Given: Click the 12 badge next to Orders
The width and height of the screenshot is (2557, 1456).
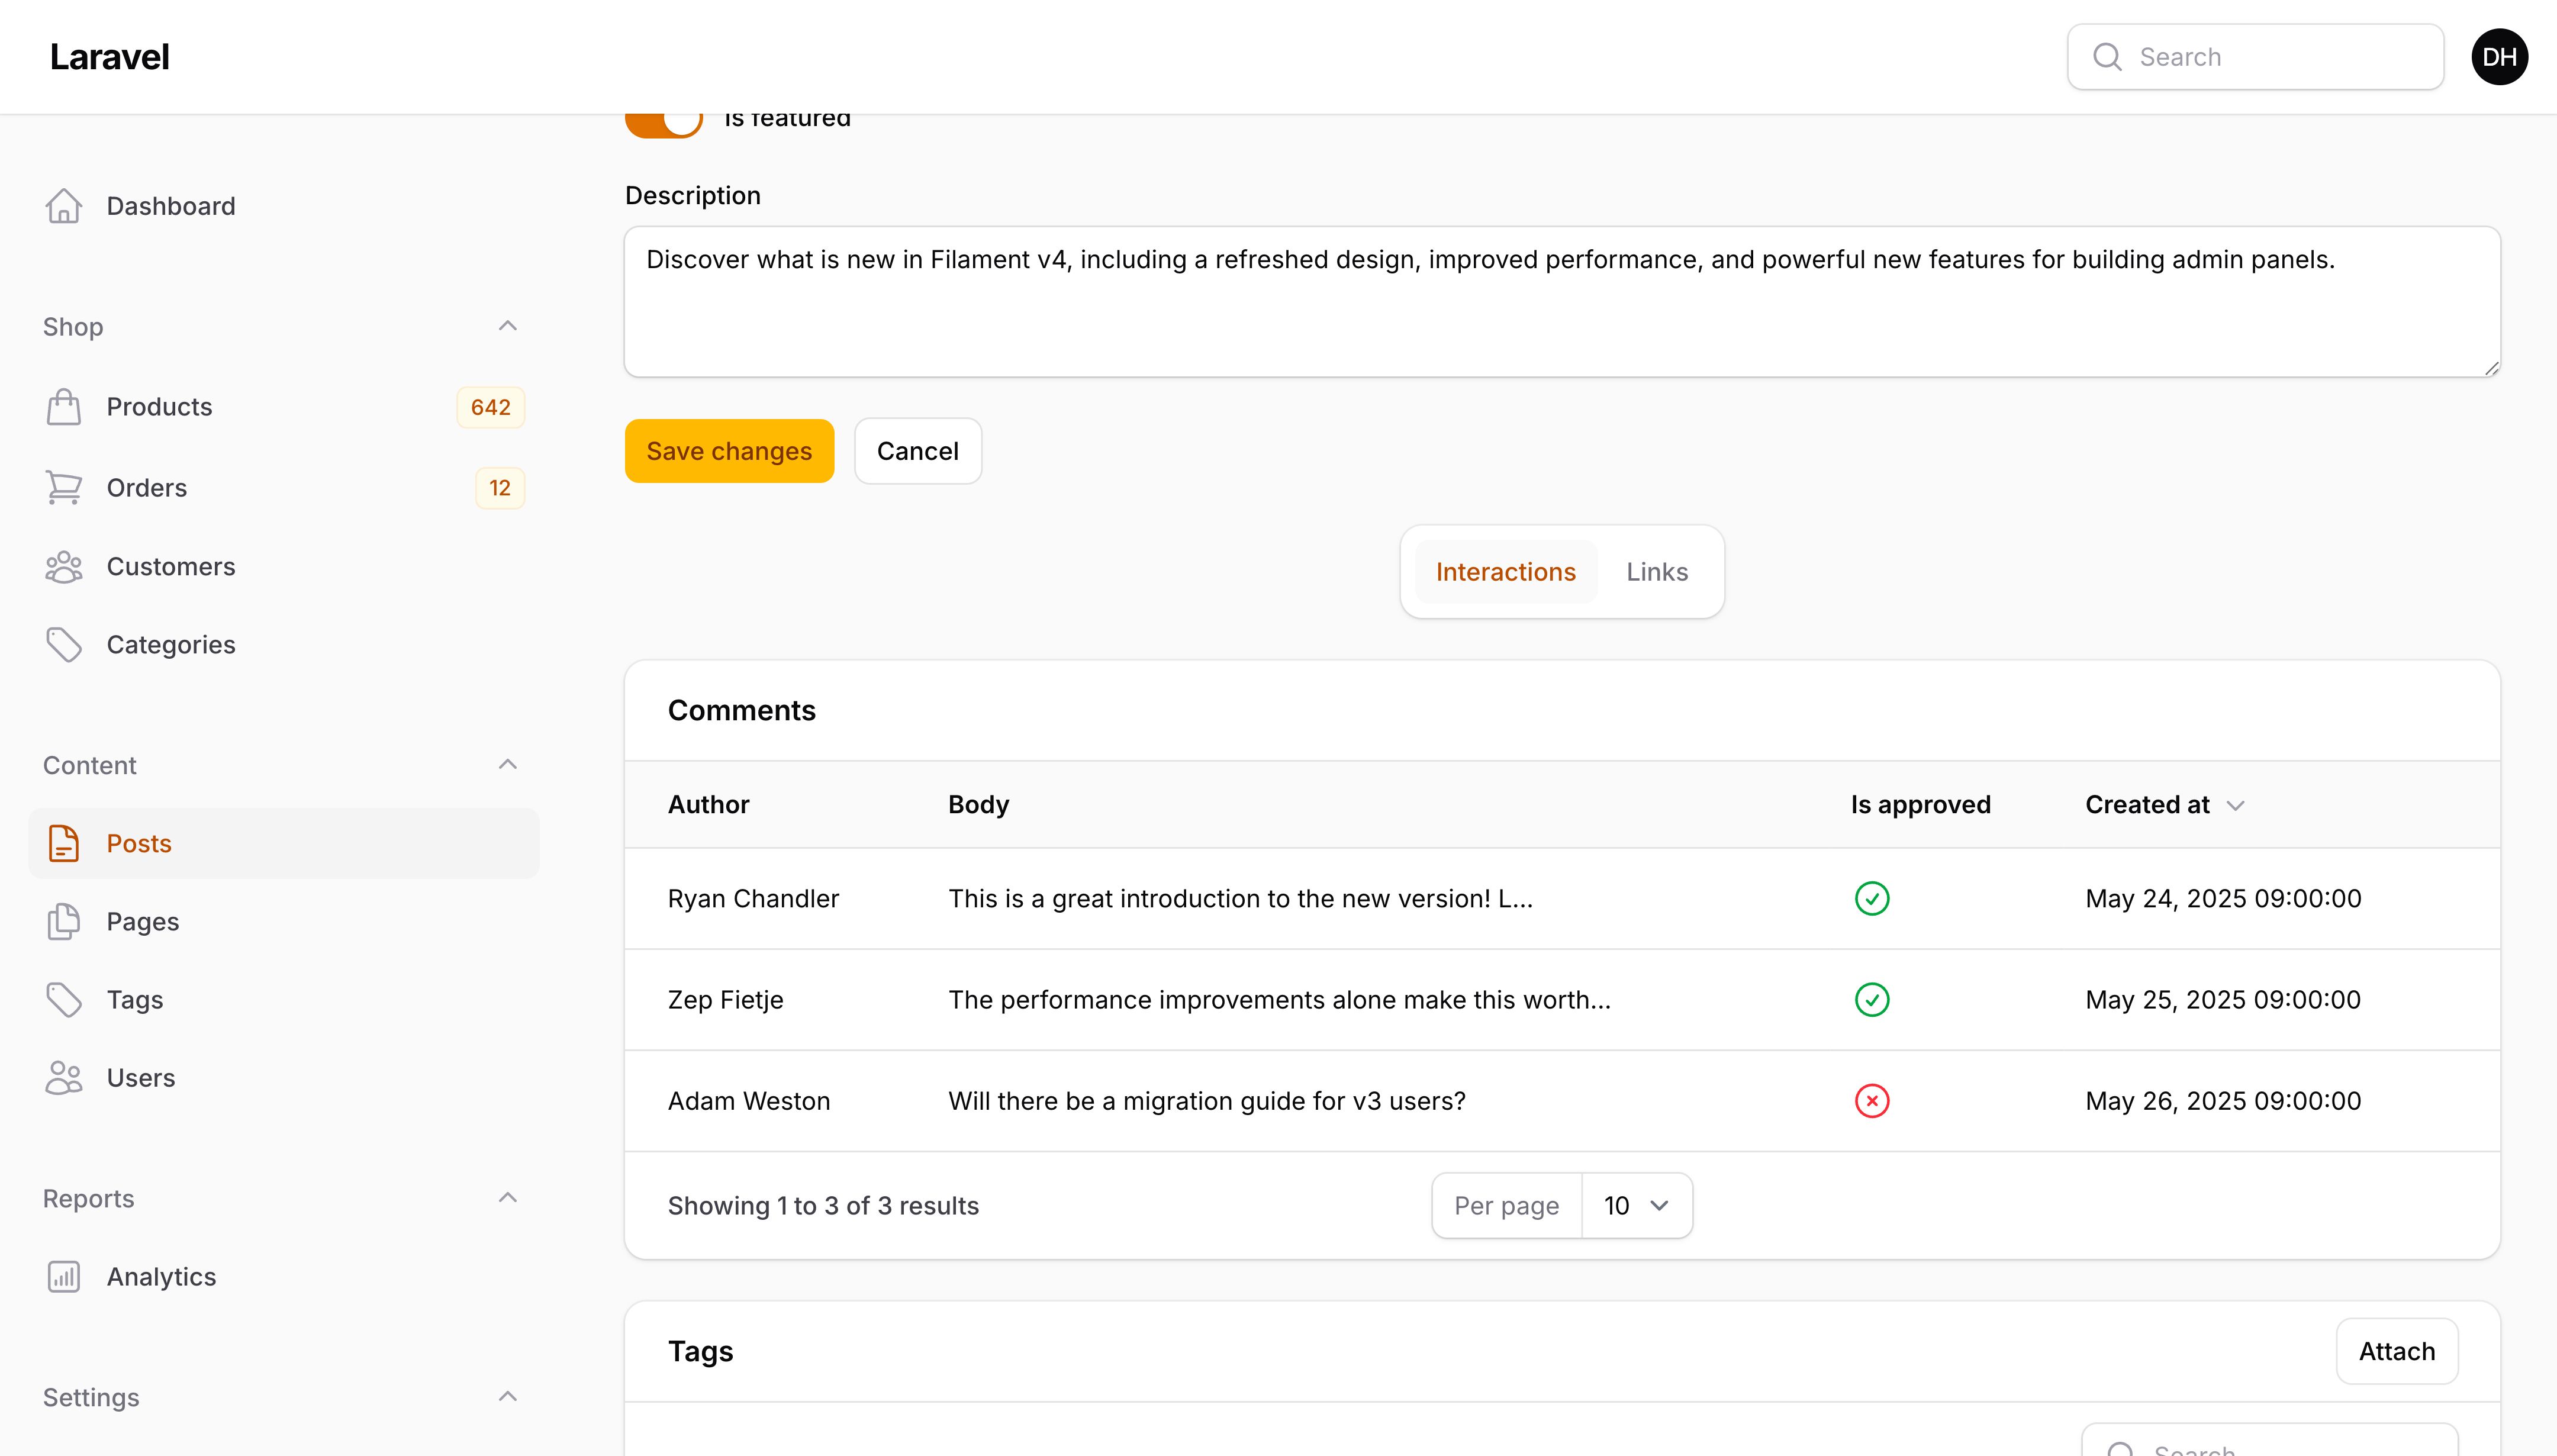Looking at the screenshot, I should coord(500,487).
